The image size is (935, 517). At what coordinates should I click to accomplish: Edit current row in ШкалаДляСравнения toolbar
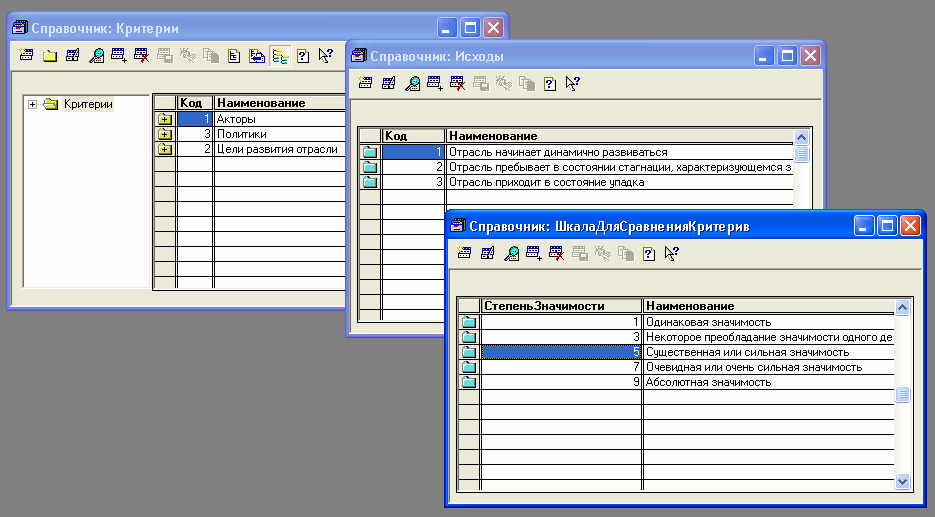488,253
